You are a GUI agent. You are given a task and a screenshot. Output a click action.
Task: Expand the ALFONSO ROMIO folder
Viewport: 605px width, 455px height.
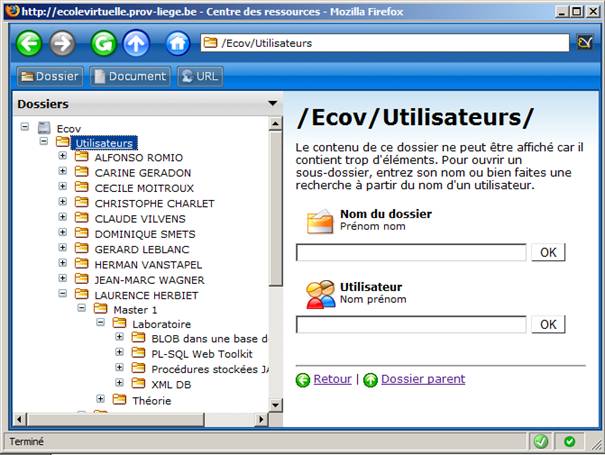63,157
